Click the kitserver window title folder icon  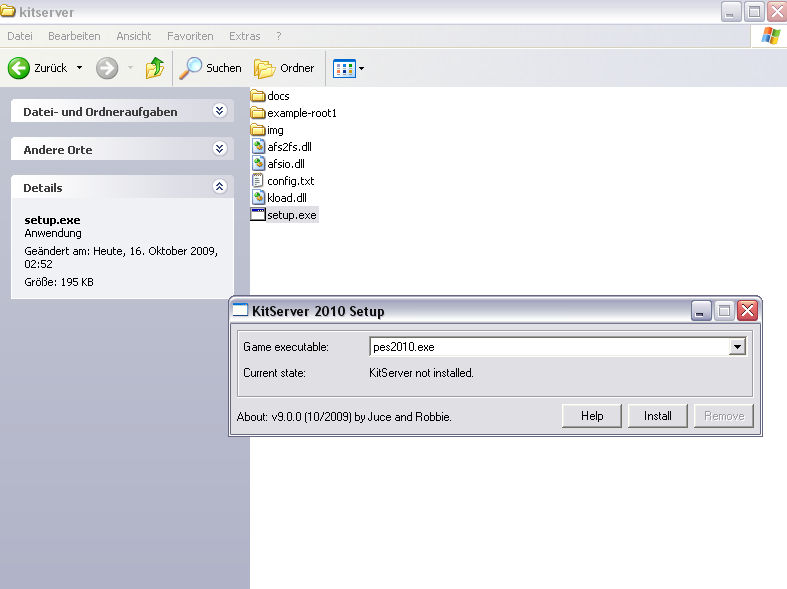click(8, 11)
